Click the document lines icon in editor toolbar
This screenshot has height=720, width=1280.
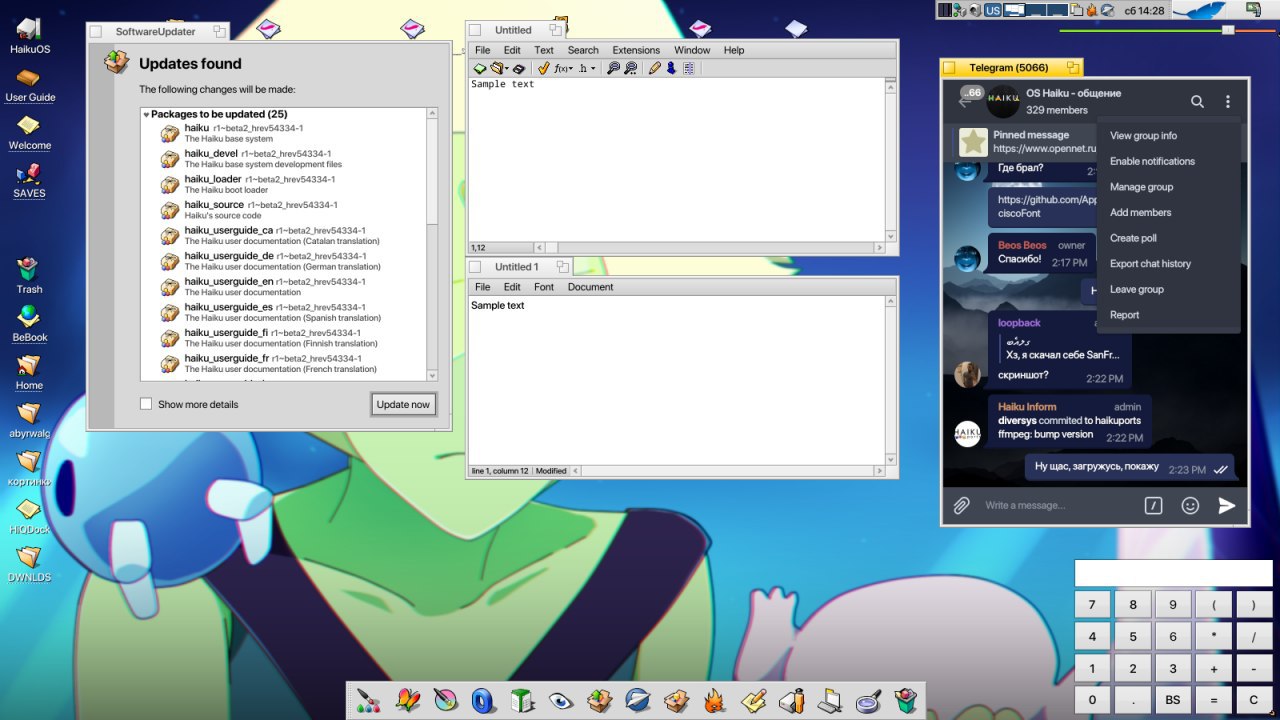(x=689, y=69)
